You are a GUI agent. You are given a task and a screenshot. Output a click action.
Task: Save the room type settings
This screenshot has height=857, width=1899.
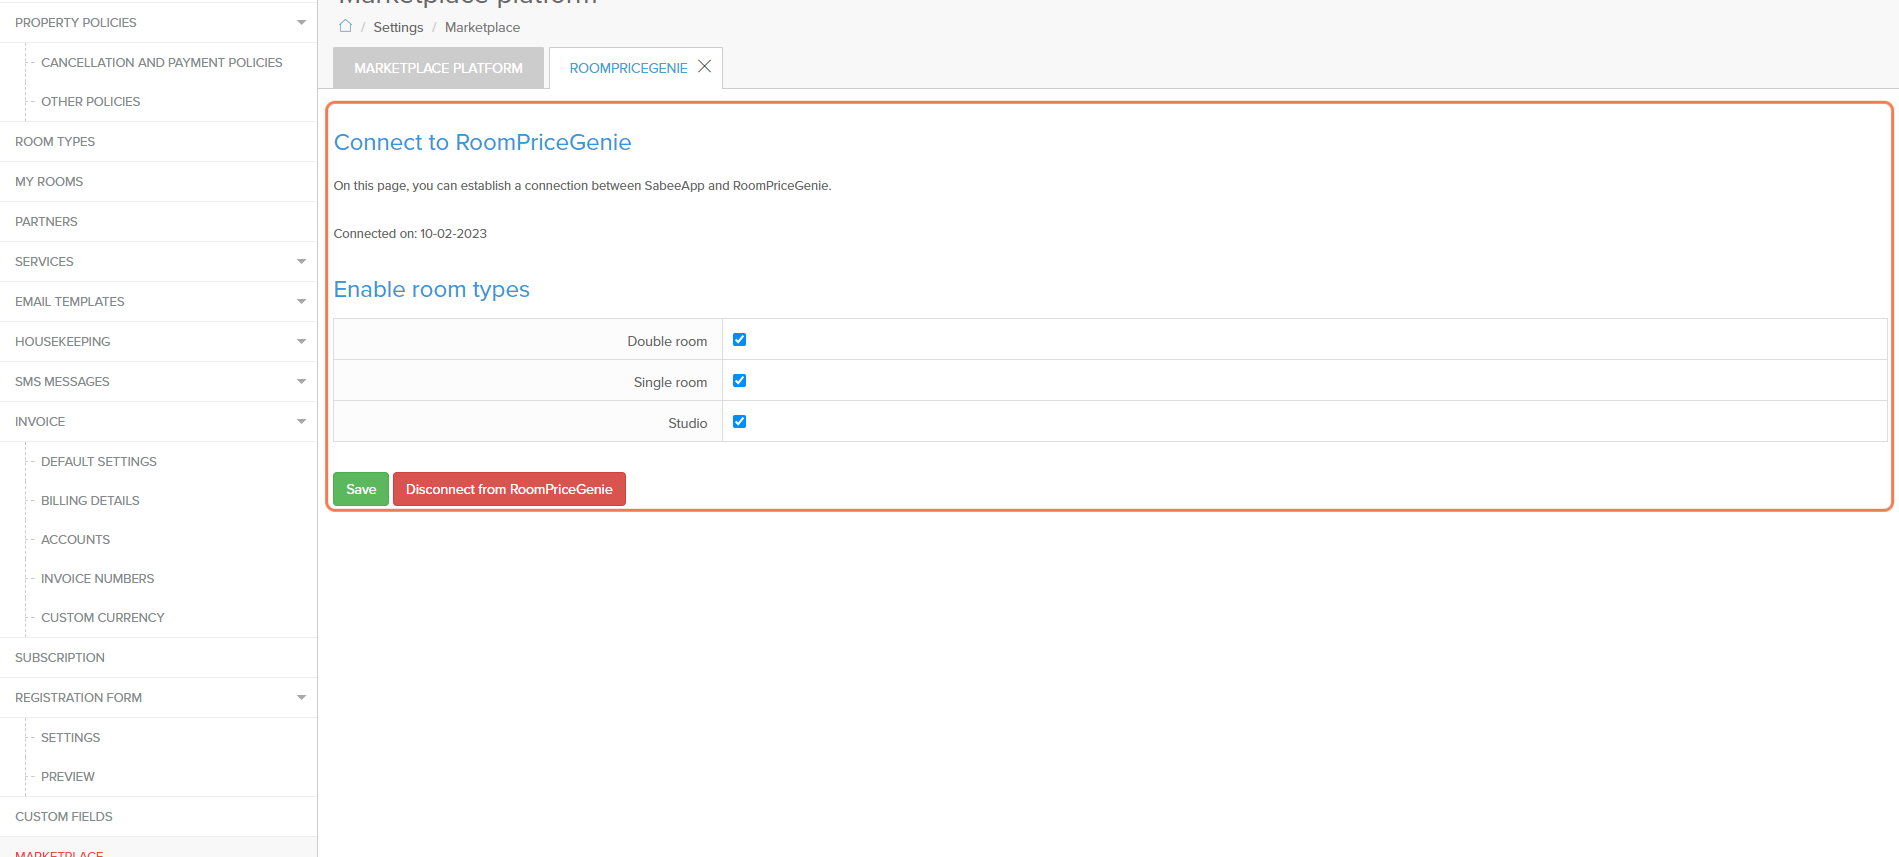(361, 489)
